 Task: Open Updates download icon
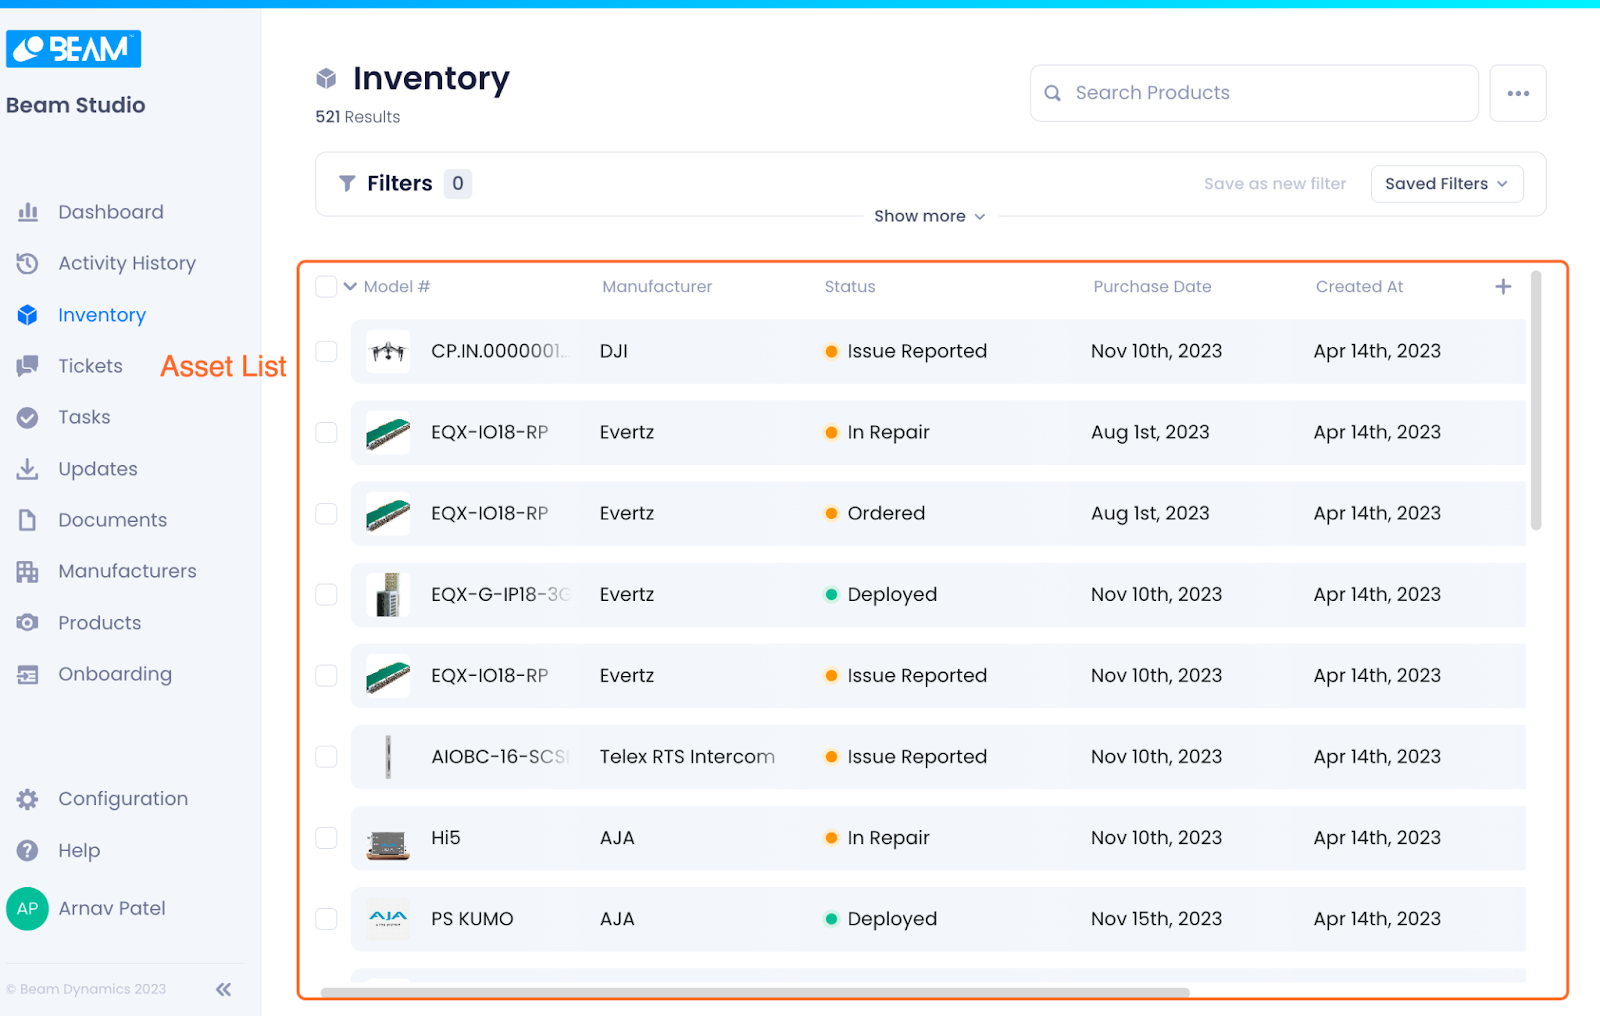(x=28, y=469)
